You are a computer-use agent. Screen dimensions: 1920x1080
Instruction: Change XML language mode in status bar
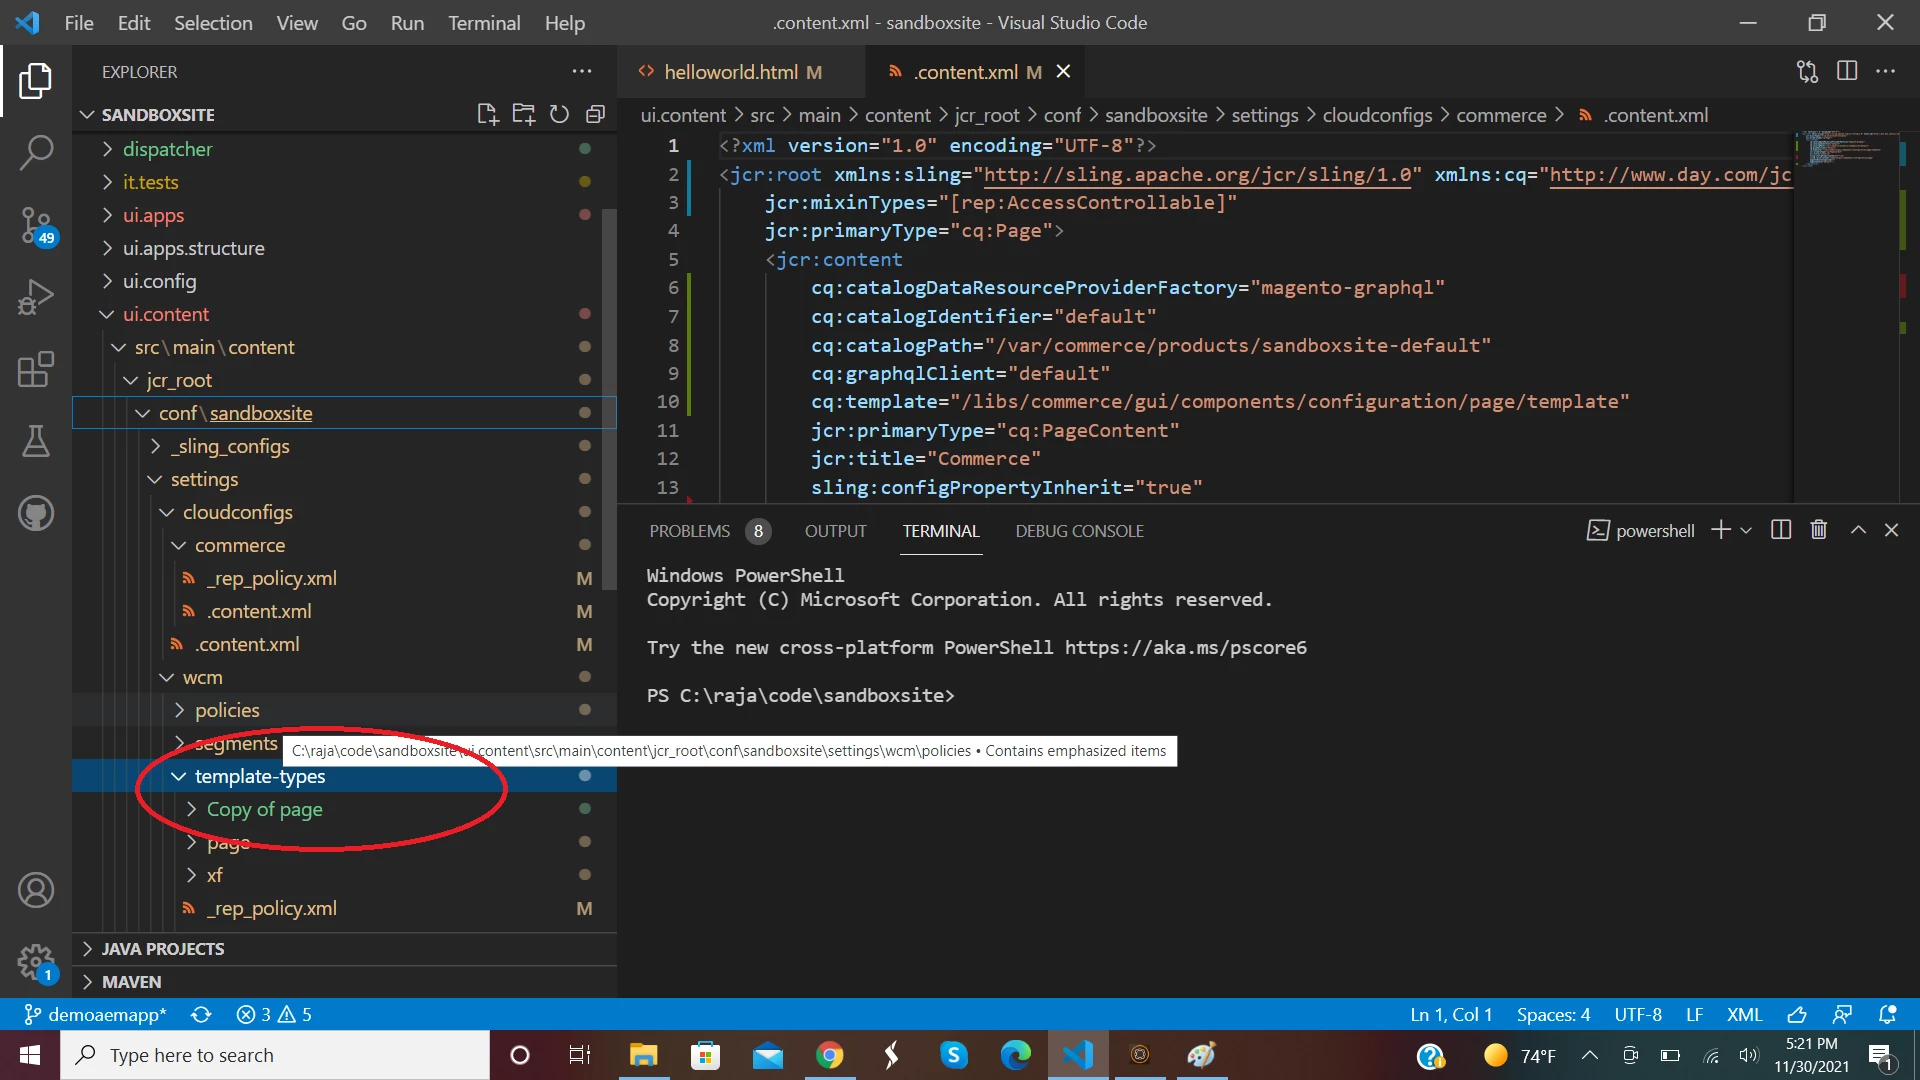pyautogui.click(x=1744, y=1014)
